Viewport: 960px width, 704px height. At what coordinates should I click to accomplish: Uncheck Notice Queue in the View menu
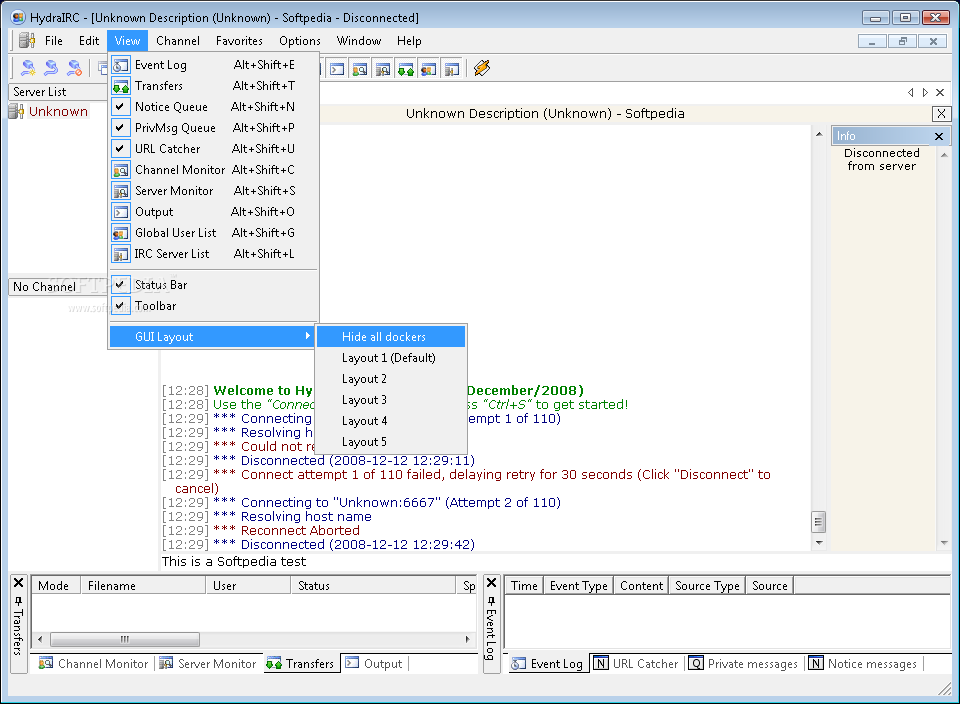(214, 107)
